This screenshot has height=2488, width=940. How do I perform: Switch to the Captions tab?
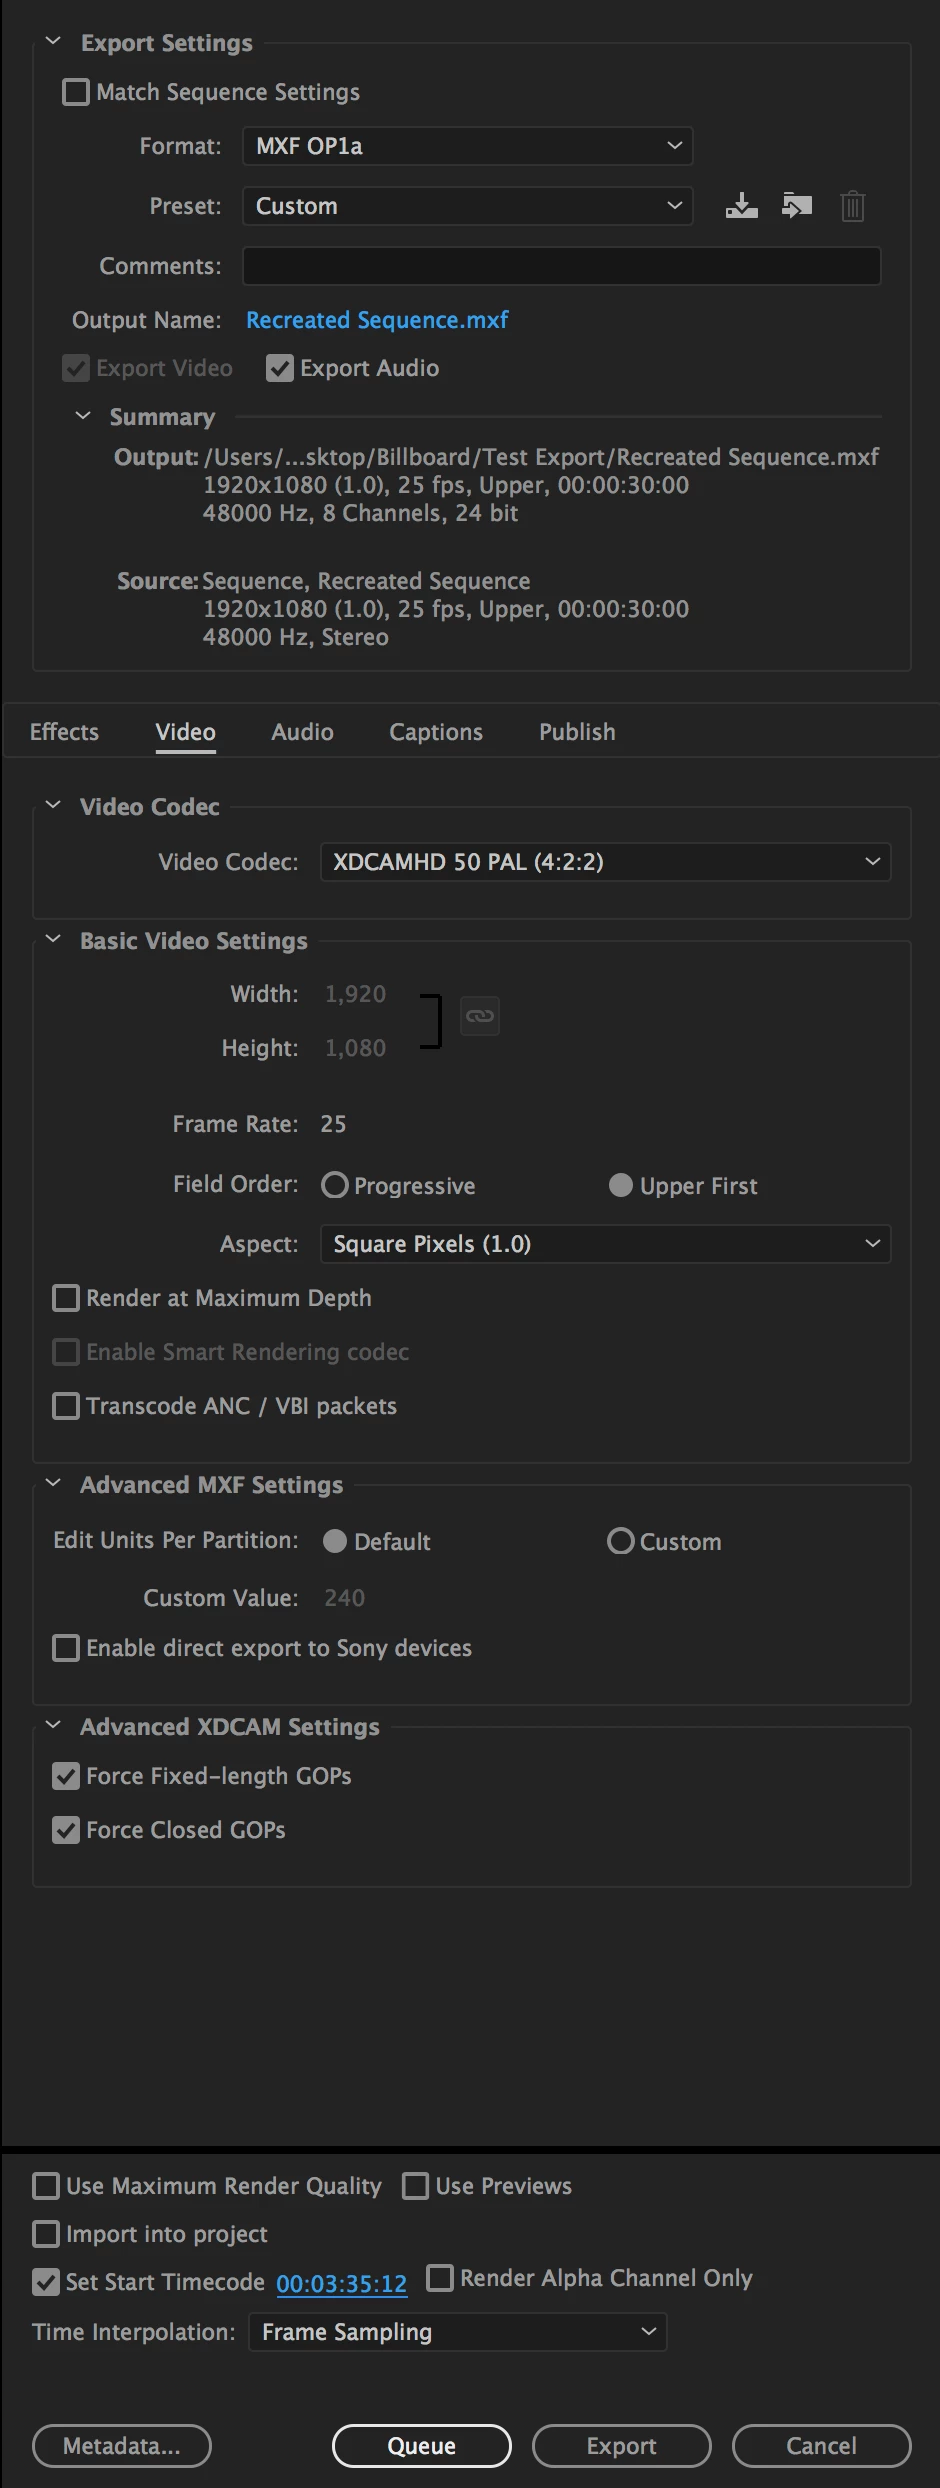pos(436,732)
